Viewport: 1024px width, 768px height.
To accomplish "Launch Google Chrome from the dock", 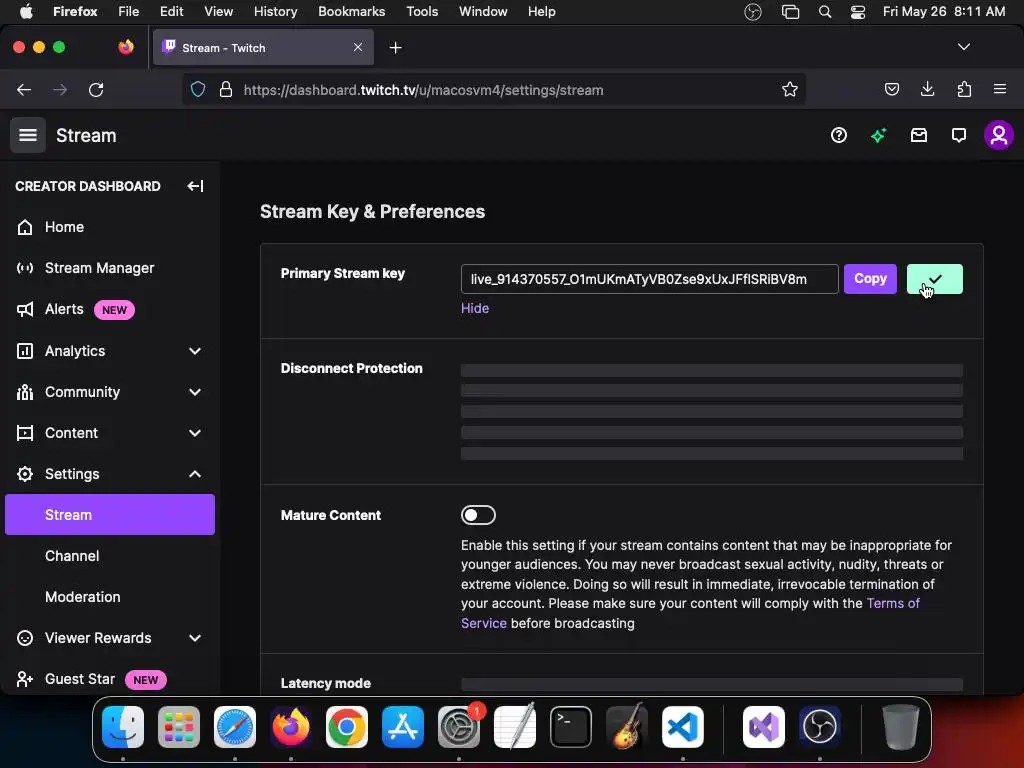I will pyautogui.click(x=347, y=727).
